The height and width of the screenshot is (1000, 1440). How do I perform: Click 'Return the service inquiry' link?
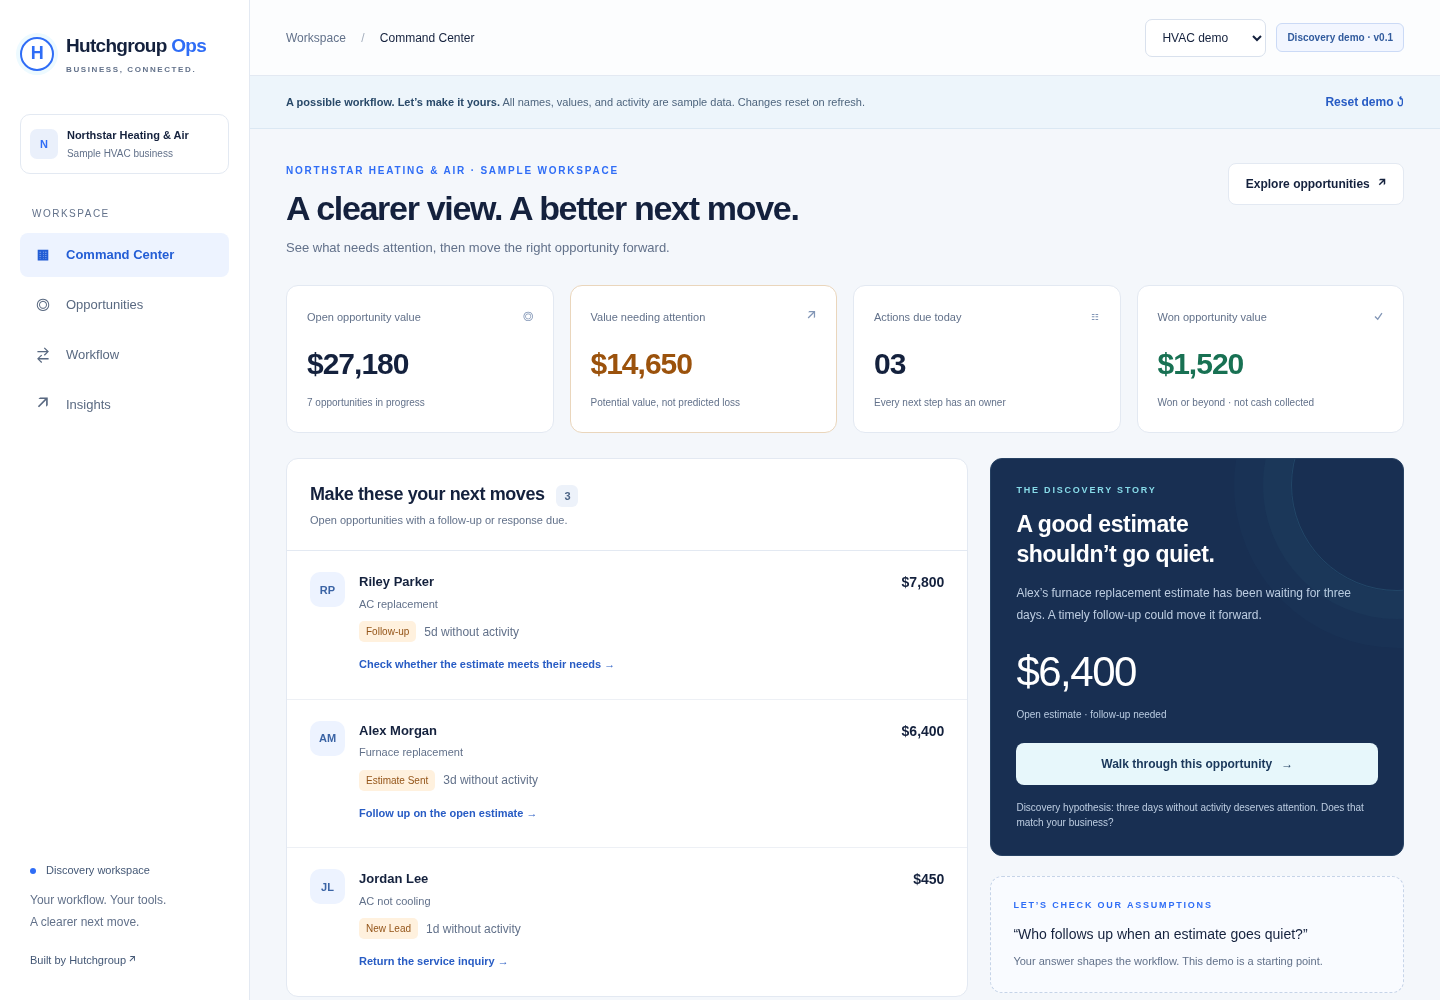pos(433,961)
